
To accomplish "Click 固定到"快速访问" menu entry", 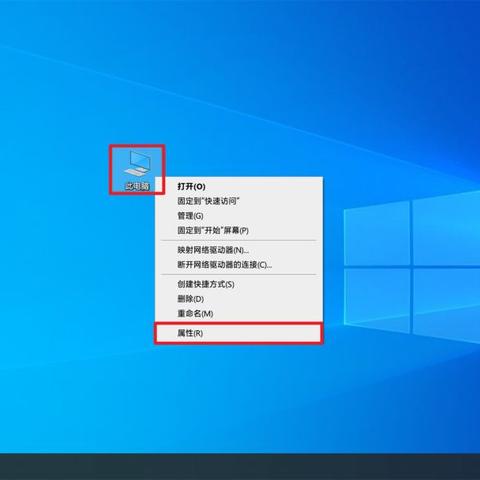I will 239,201.
